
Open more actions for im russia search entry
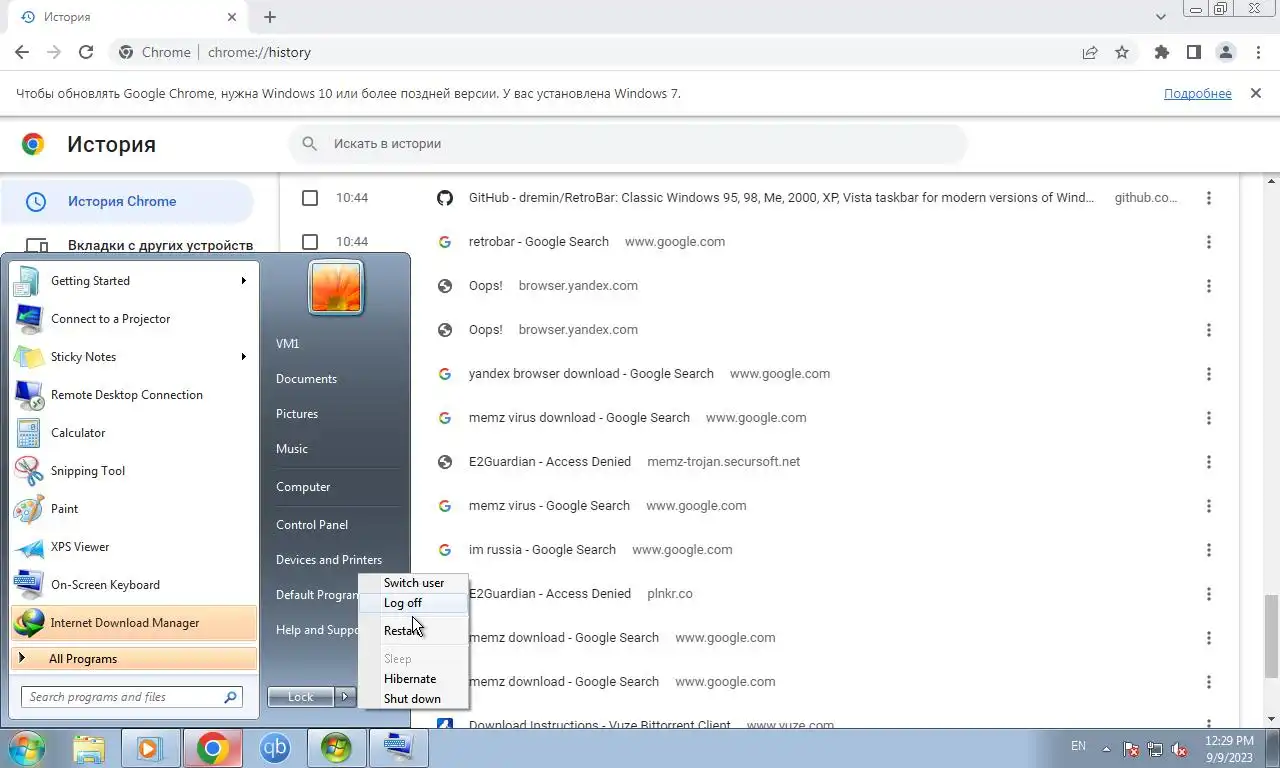click(1209, 550)
